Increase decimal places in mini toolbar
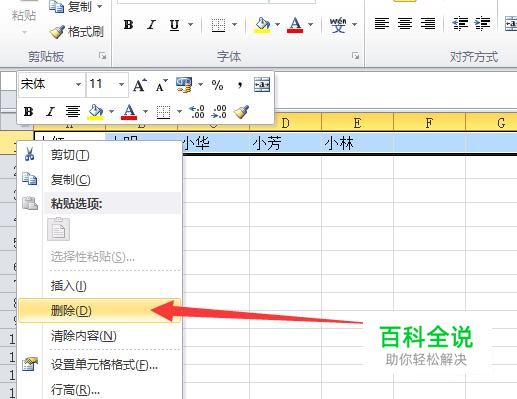Screen dimensions: 517x399 click(197, 112)
